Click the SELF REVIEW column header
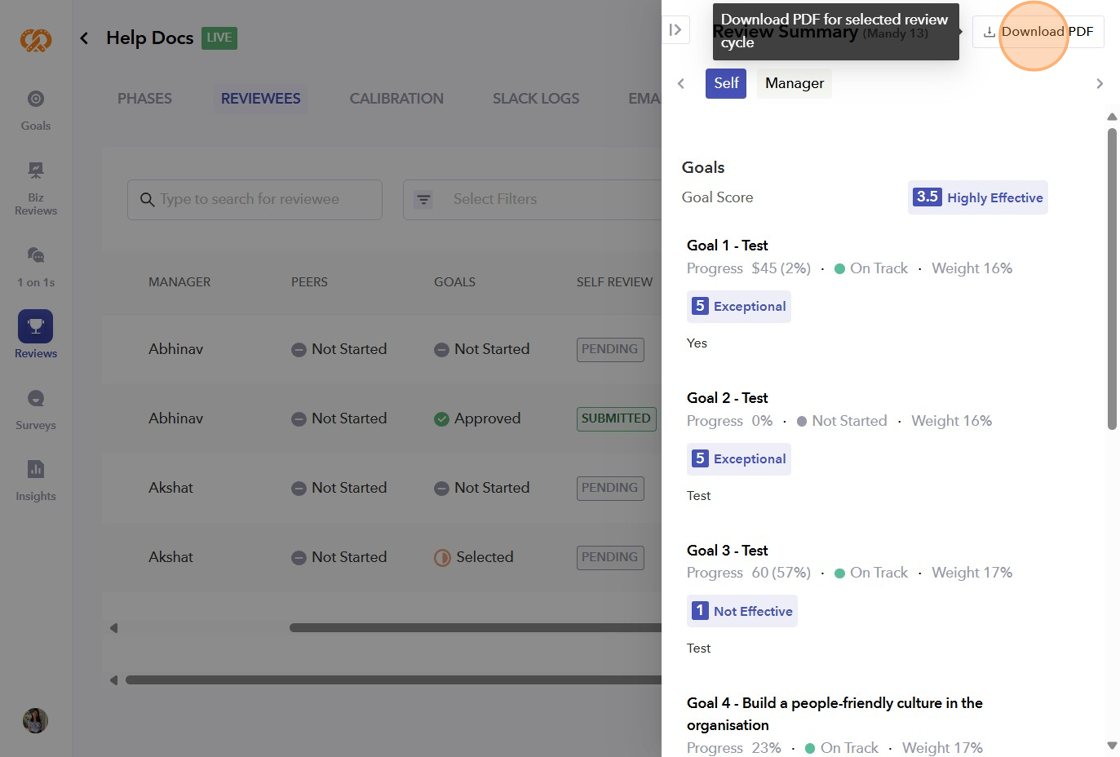This screenshot has height=757, width=1120. 614,282
